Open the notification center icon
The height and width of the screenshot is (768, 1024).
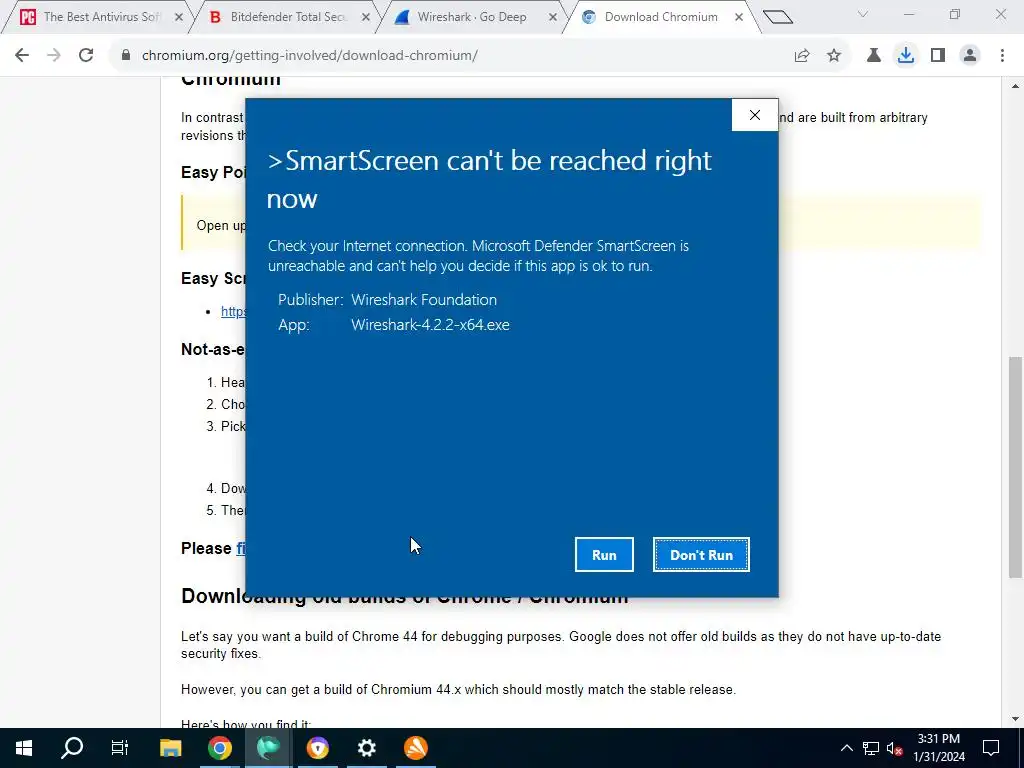[991, 748]
